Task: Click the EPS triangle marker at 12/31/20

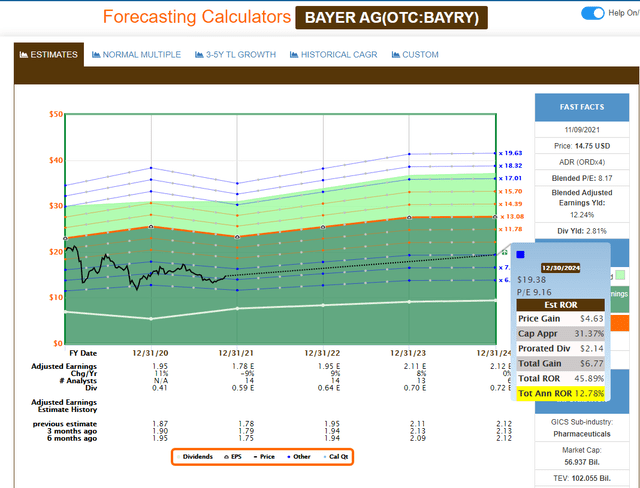Action: 151,226
